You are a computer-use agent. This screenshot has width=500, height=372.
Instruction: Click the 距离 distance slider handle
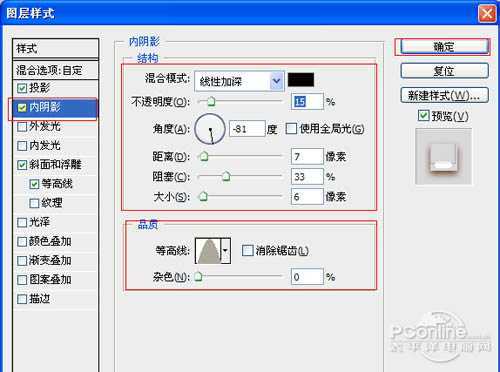click(x=204, y=156)
